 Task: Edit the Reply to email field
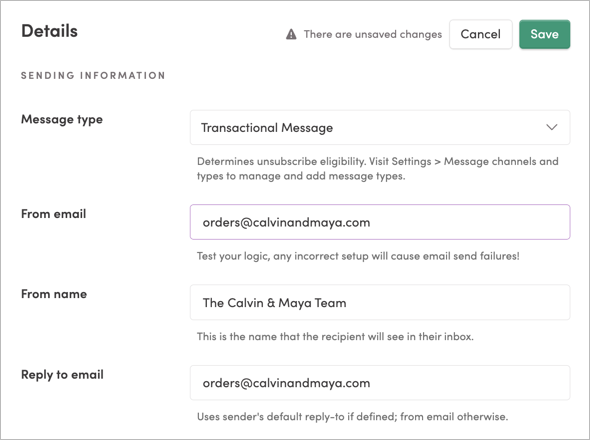[380, 383]
